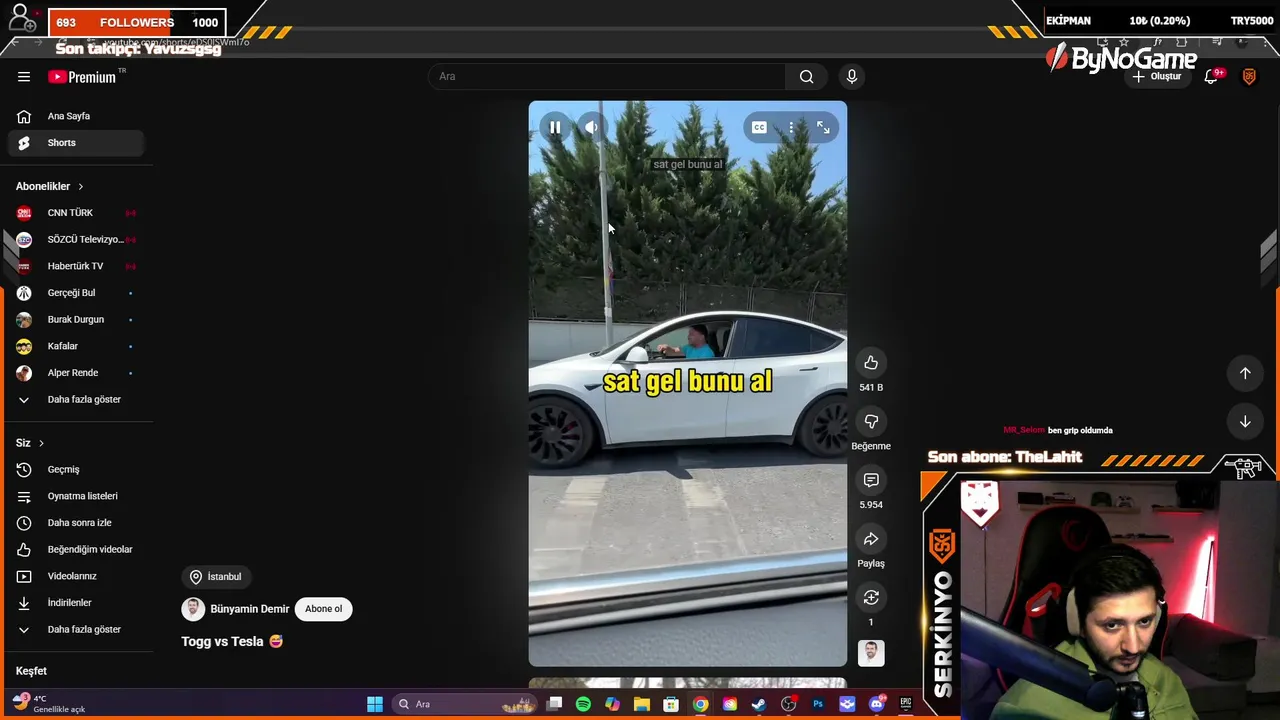
Task: Open Task View in taskbar
Action: (555, 704)
